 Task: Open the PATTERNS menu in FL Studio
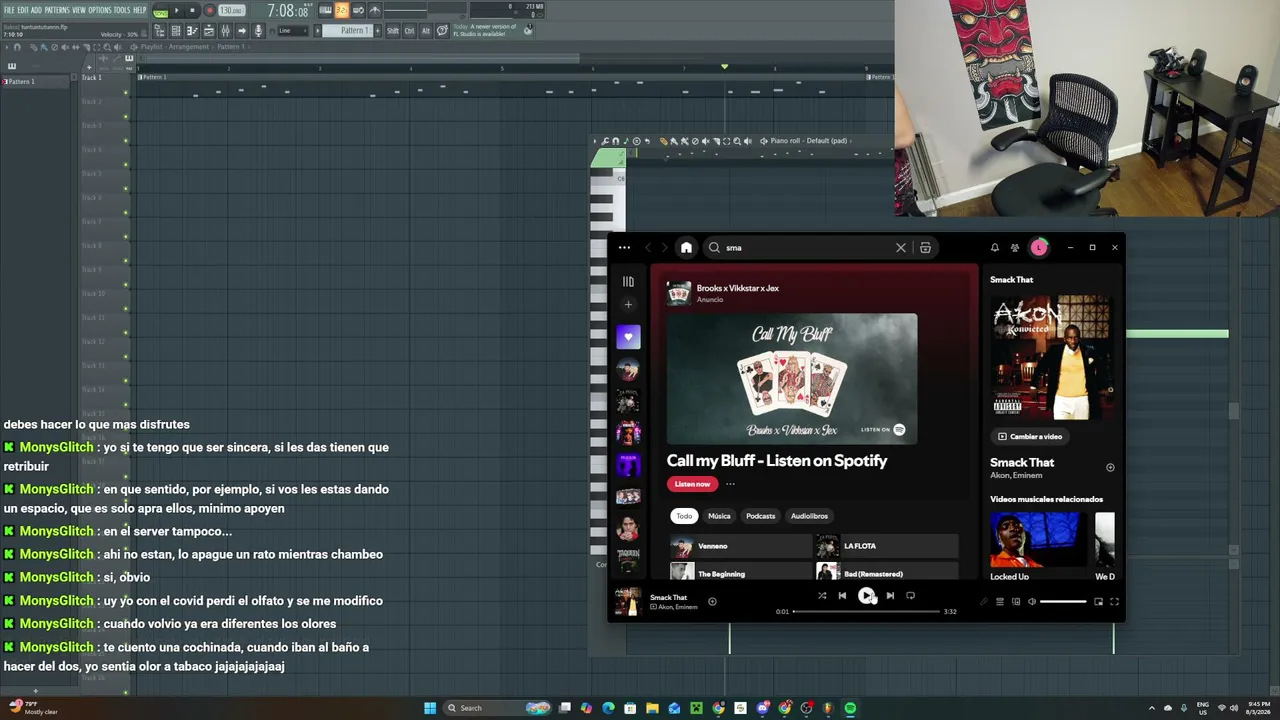coord(57,10)
